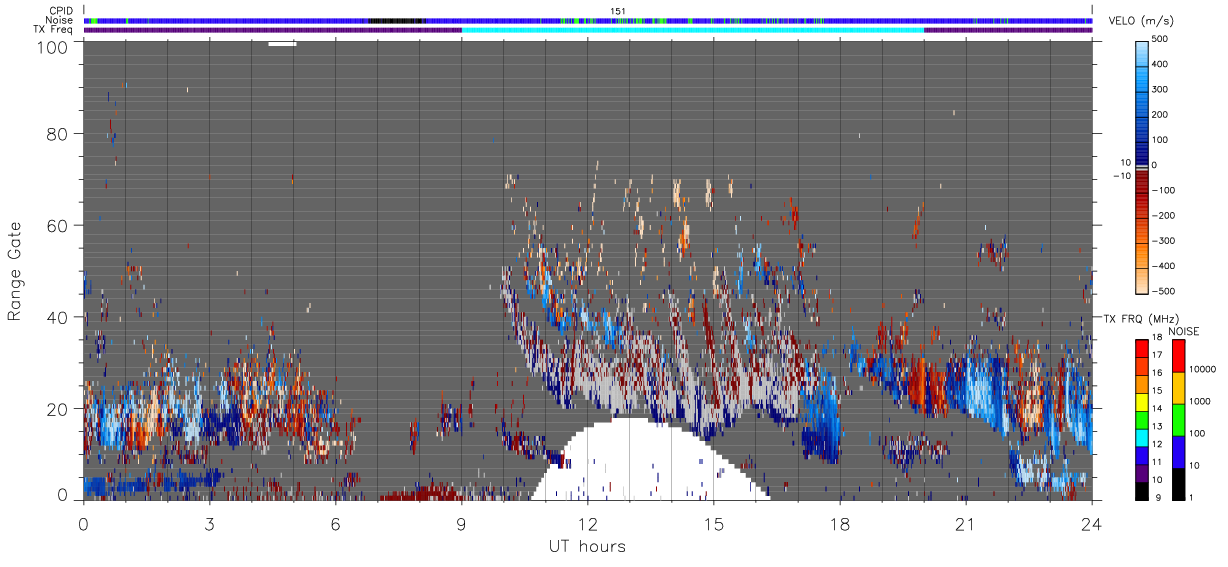Click the 3 UT hours tick label
The width and height of the screenshot is (1228, 567).
209,524
